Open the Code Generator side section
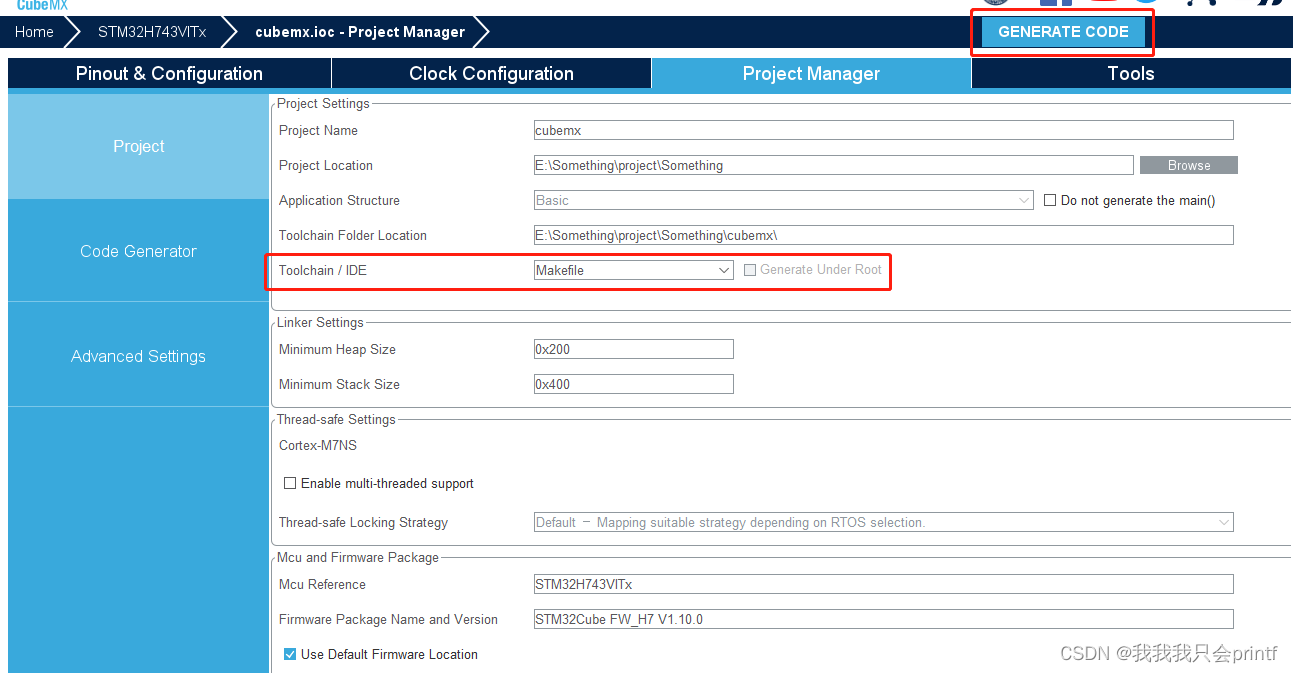The image size is (1293, 673). (138, 251)
